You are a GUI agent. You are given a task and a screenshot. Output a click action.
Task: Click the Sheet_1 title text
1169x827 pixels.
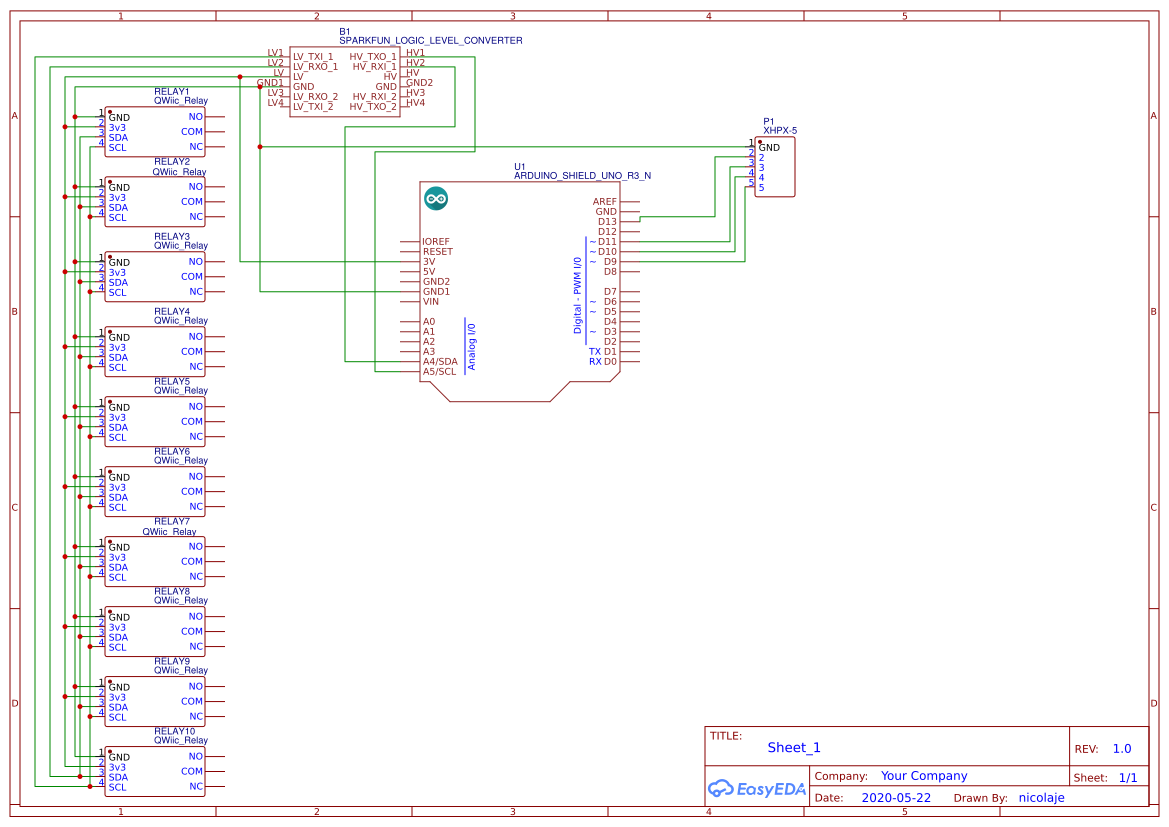(792, 747)
